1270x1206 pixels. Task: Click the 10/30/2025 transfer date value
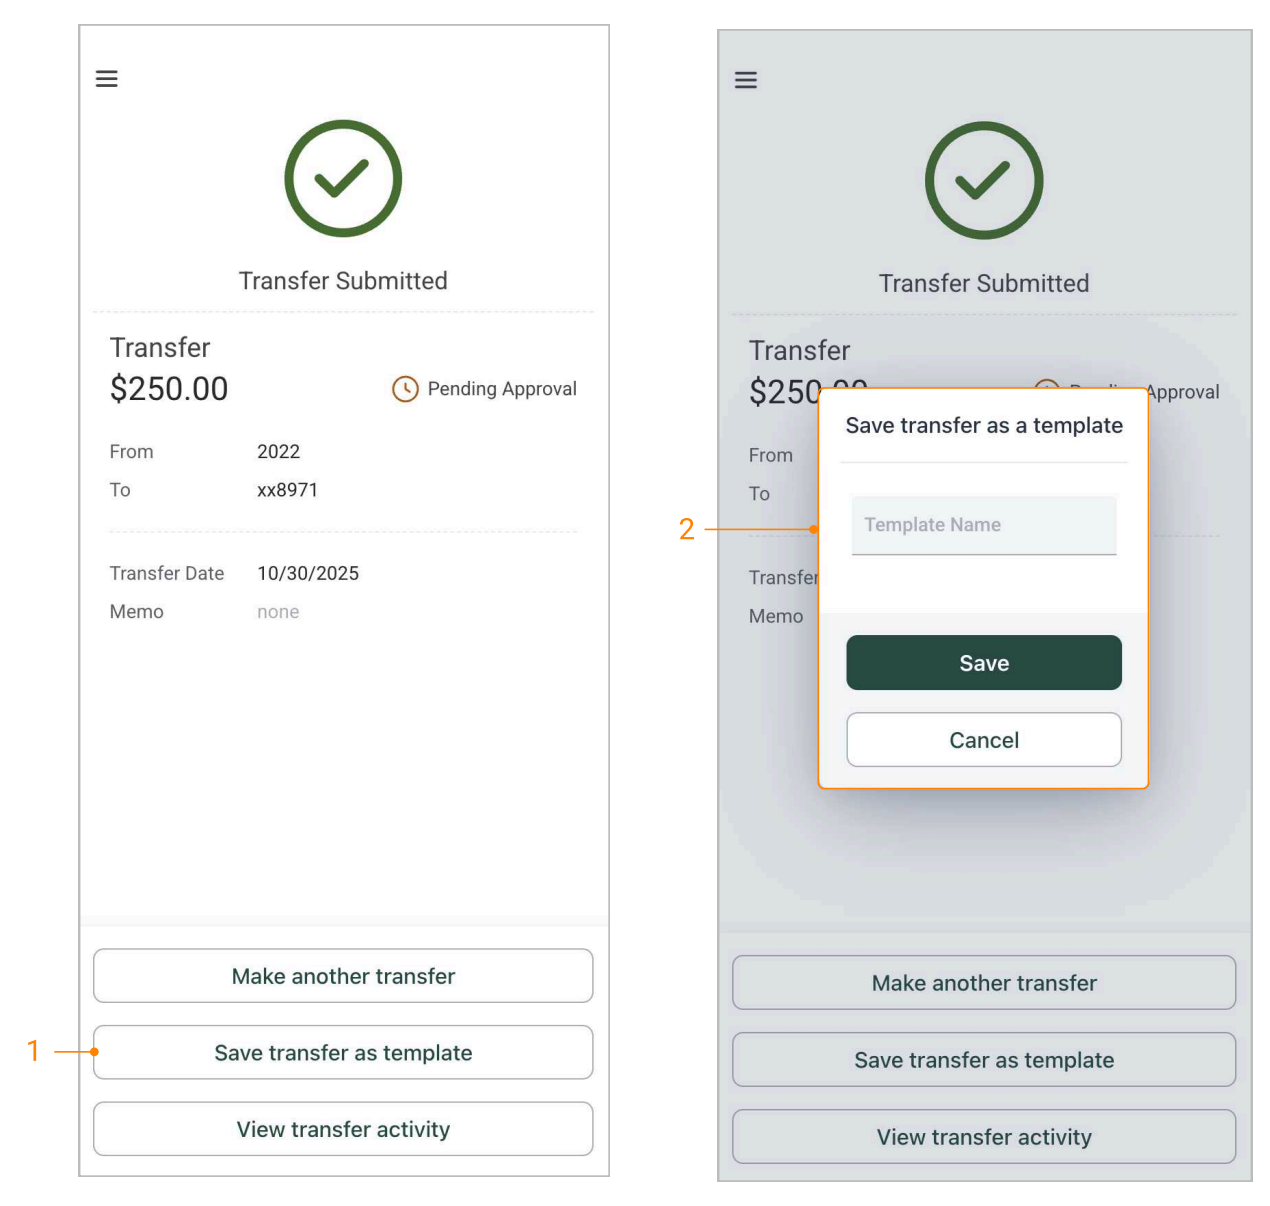[308, 573]
